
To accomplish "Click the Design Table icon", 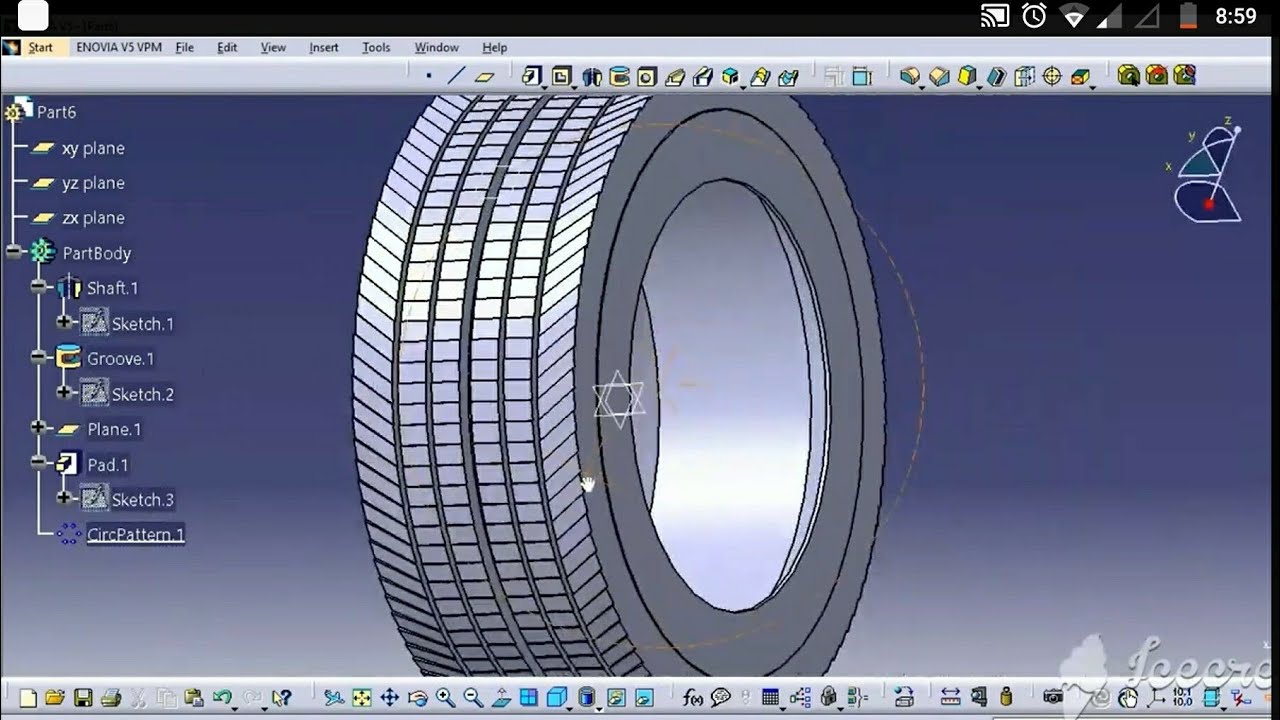I will coord(770,697).
